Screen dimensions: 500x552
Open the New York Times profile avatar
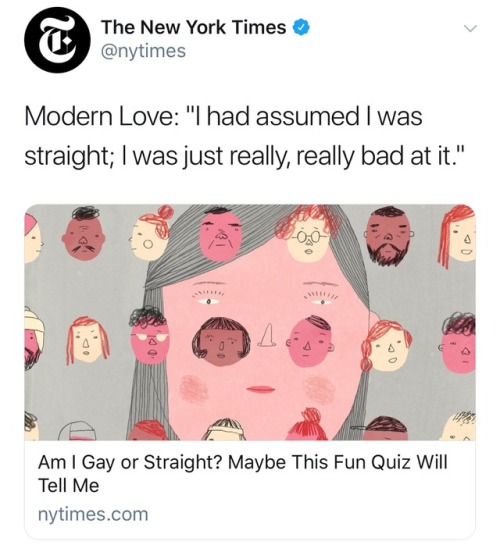pyautogui.click(x=57, y=40)
